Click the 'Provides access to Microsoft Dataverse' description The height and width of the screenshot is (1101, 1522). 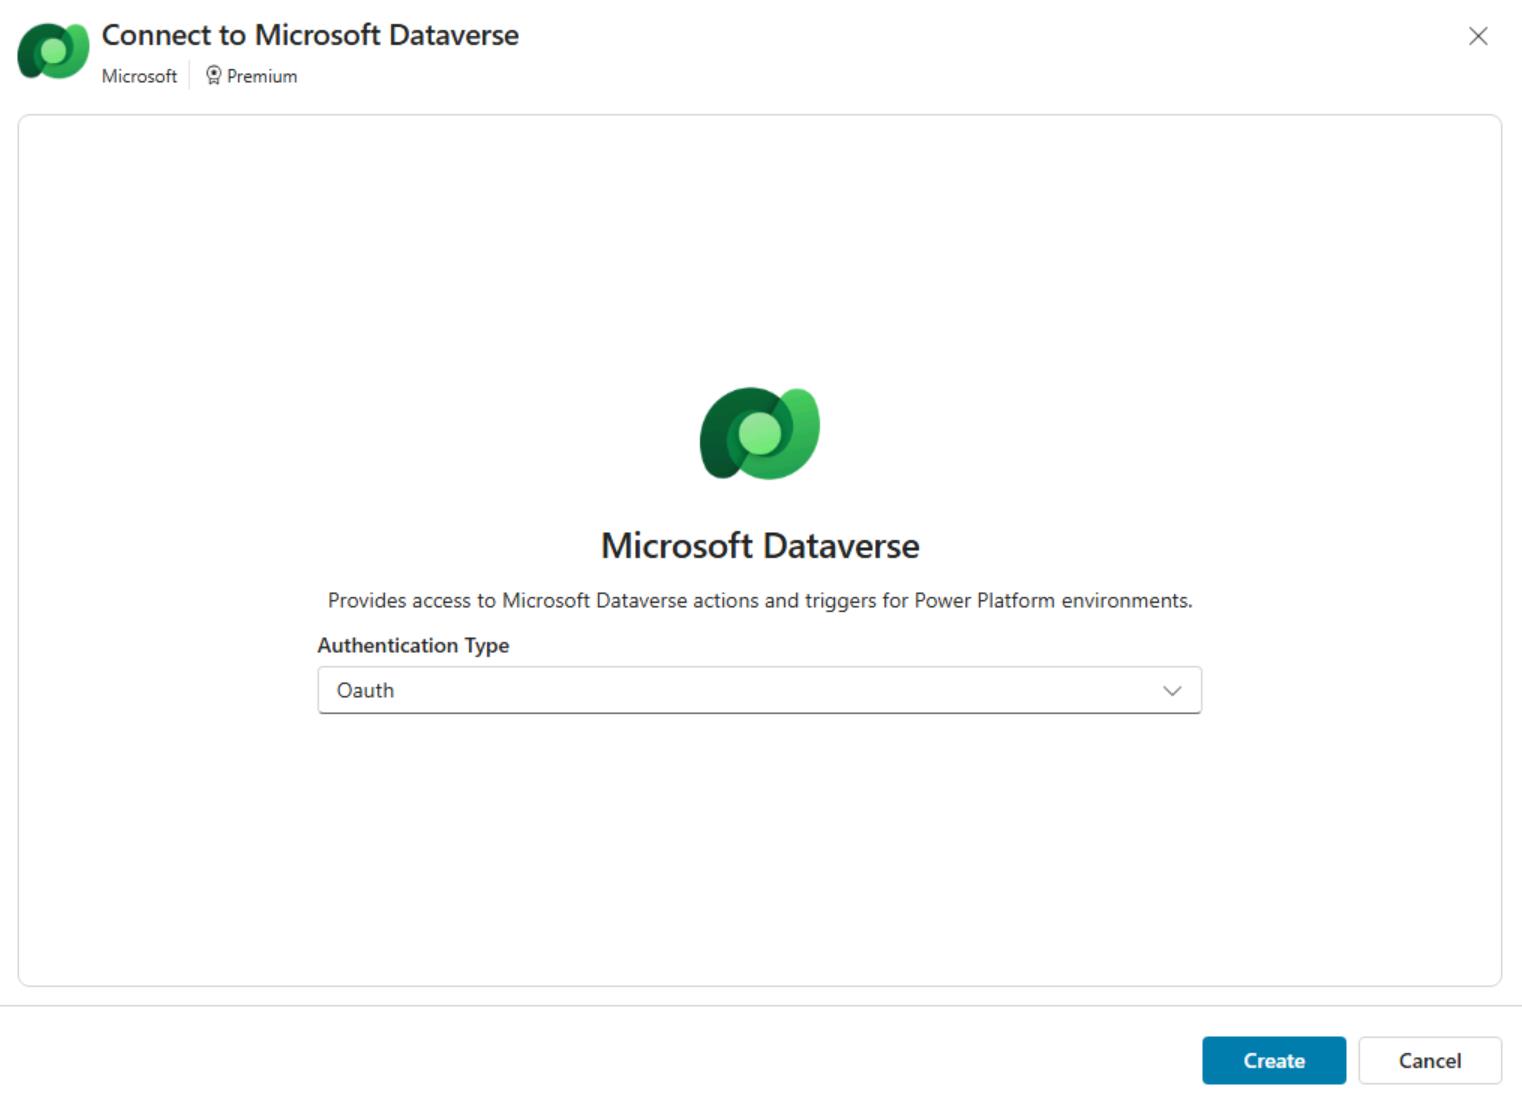(x=759, y=601)
